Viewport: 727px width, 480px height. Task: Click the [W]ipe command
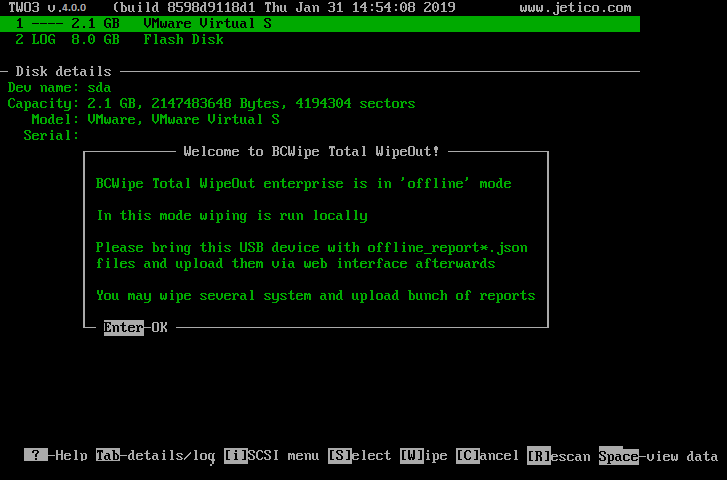point(424,455)
